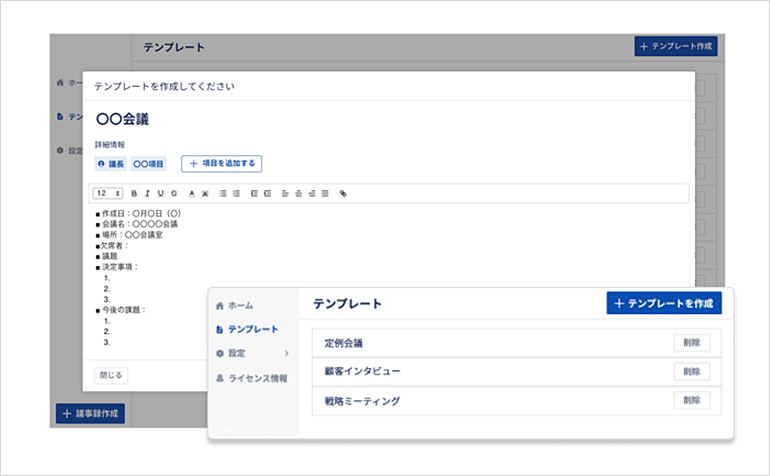Viewport: 770px width, 476px height.
Task: Apply numbered list formatting
Action: click(236, 194)
